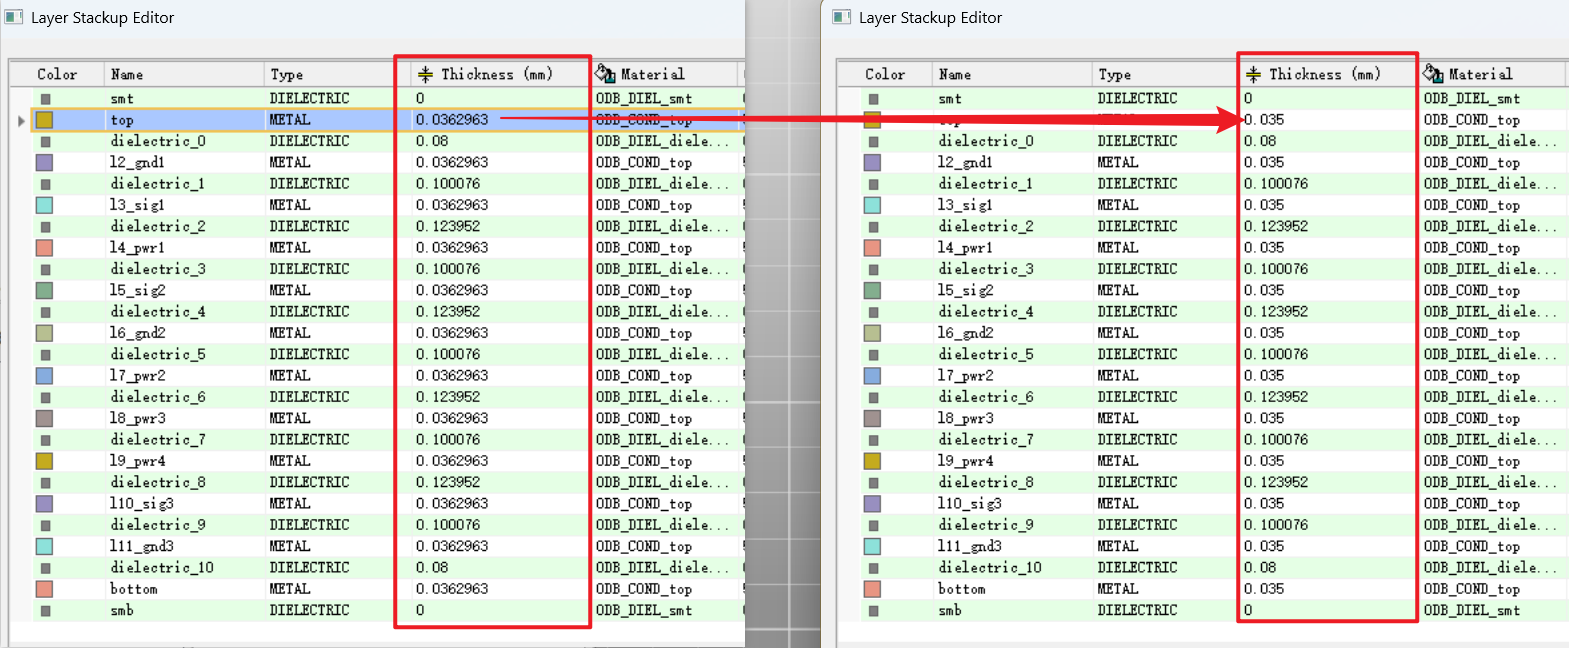Select l9_pwr4 name in right window

[966, 461]
